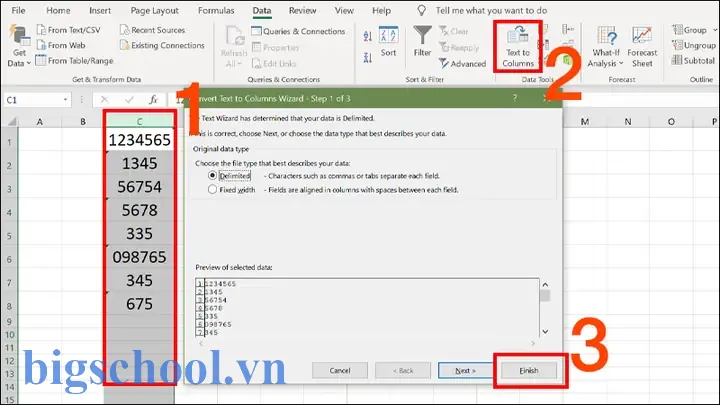Click the greyed Edit Links command
720x405 pixels.
tap(274, 63)
